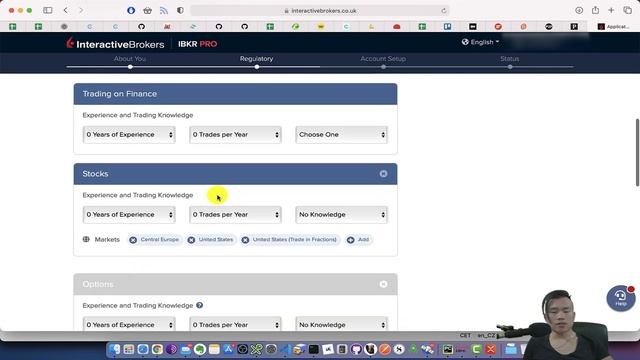Open App Store in the Dock
Screen dimensions: 640x360
[228, 349]
